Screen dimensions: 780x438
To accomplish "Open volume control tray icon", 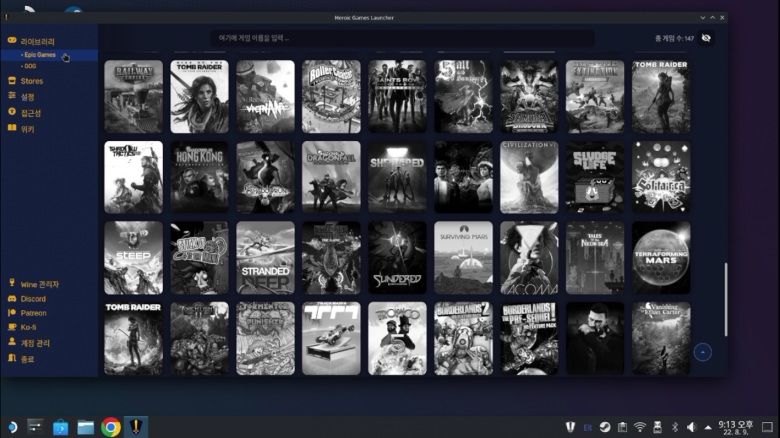I will [692, 427].
